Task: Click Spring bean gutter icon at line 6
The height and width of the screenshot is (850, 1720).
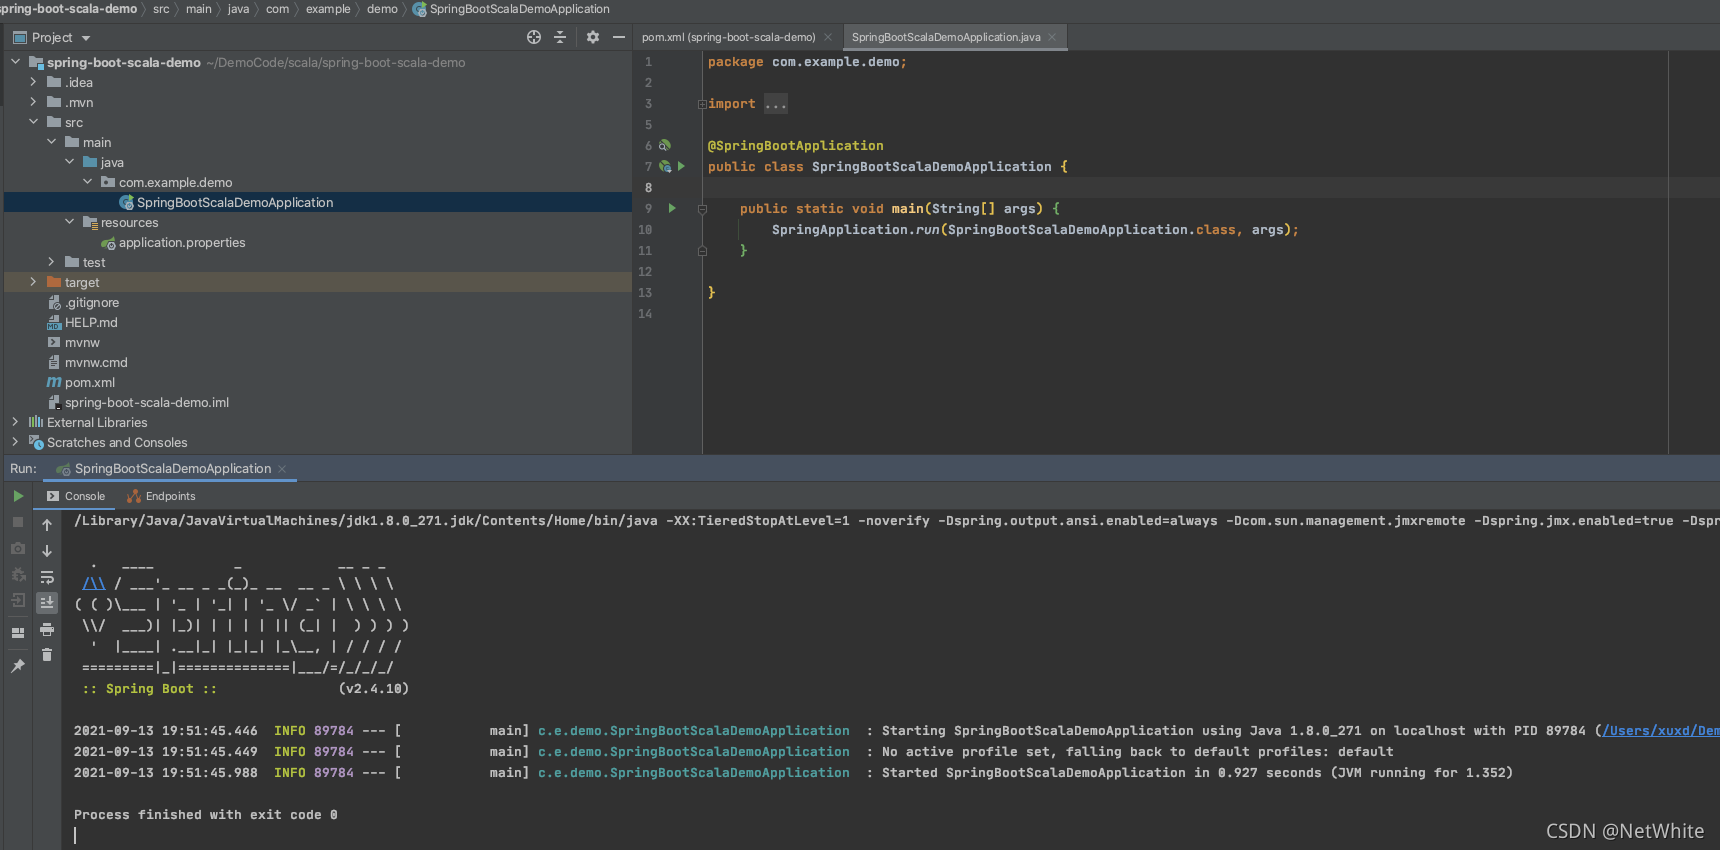Action: click(x=664, y=145)
